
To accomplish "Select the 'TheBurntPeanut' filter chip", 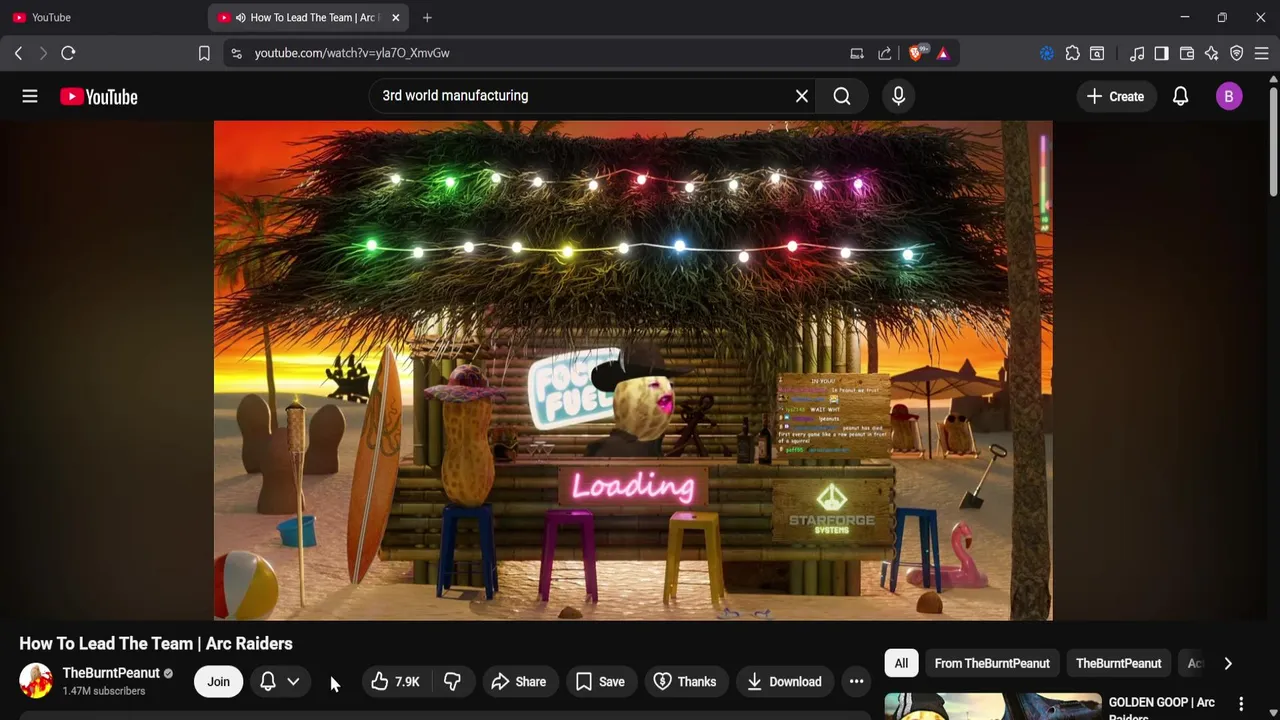I will (1118, 663).
